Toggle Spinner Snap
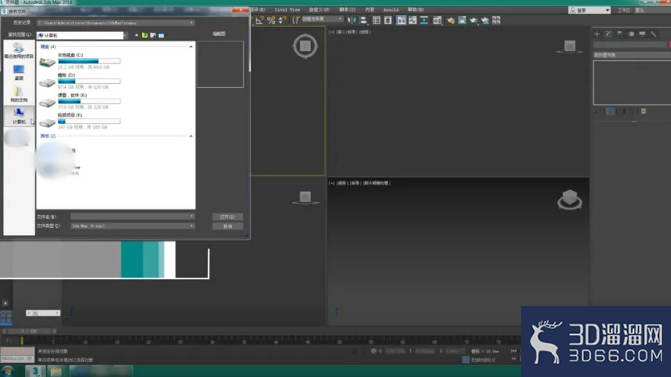The image size is (671, 377). point(282,20)
